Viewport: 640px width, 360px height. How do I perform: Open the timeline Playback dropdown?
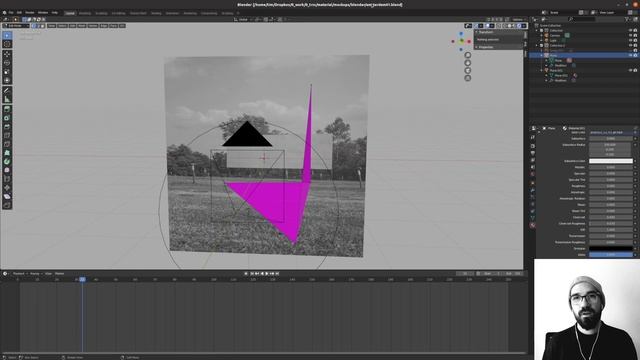pyautogui.click(x=20, y=273)
